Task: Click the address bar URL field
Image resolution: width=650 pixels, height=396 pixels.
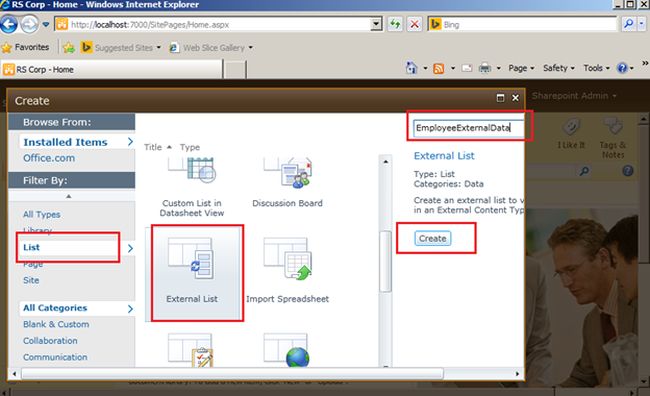Action: pyautogui.click(x=219, y=24)
